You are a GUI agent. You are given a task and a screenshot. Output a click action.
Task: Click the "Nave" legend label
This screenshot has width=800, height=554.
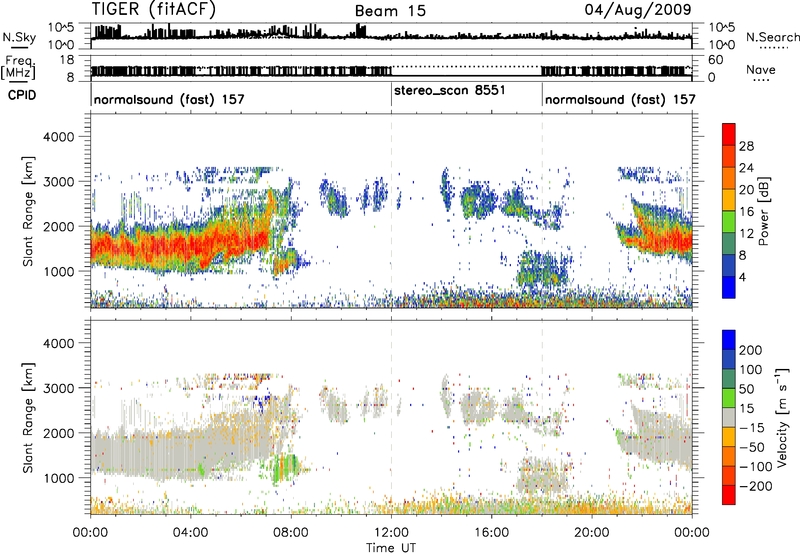(761, 69)
